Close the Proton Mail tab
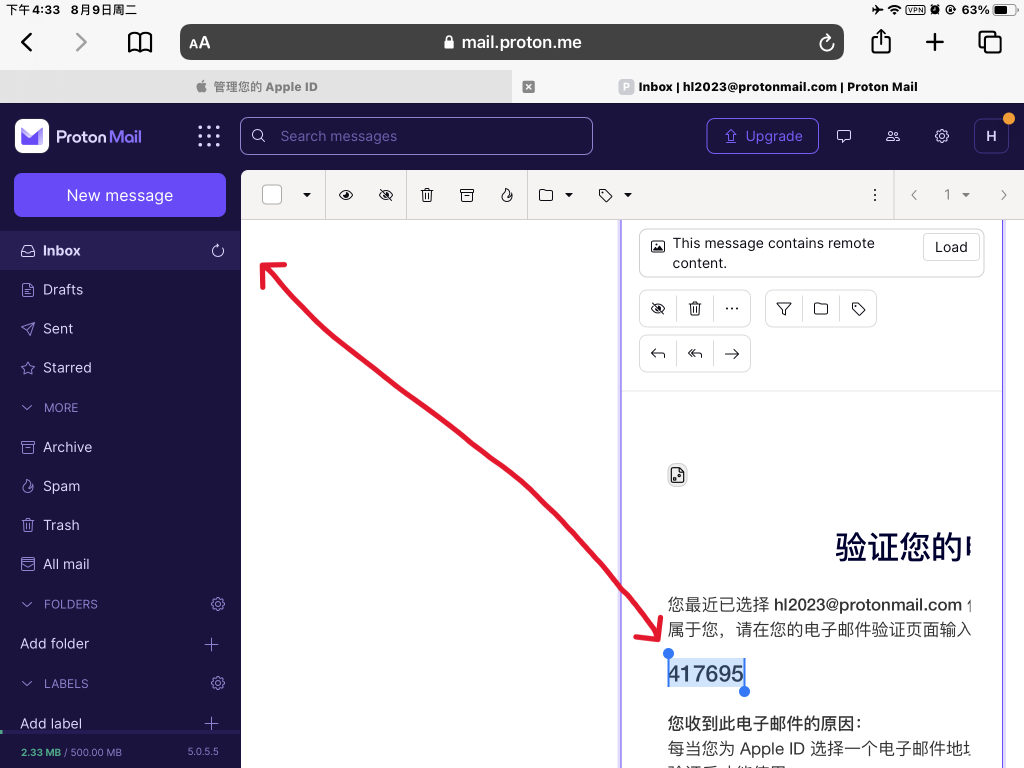The image size is (1024, 768). coord(529,87)
